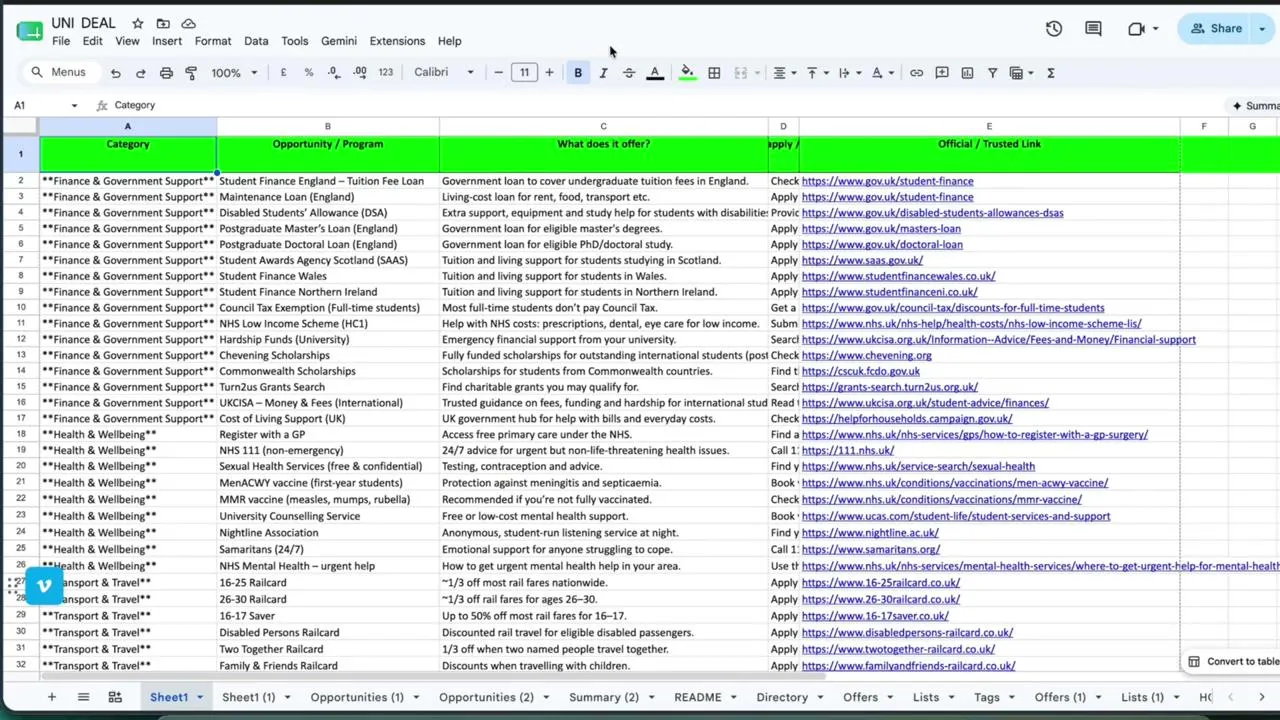The image size is (1280, 720).
Task: Redo the last undone action
Action: [140, 73]
